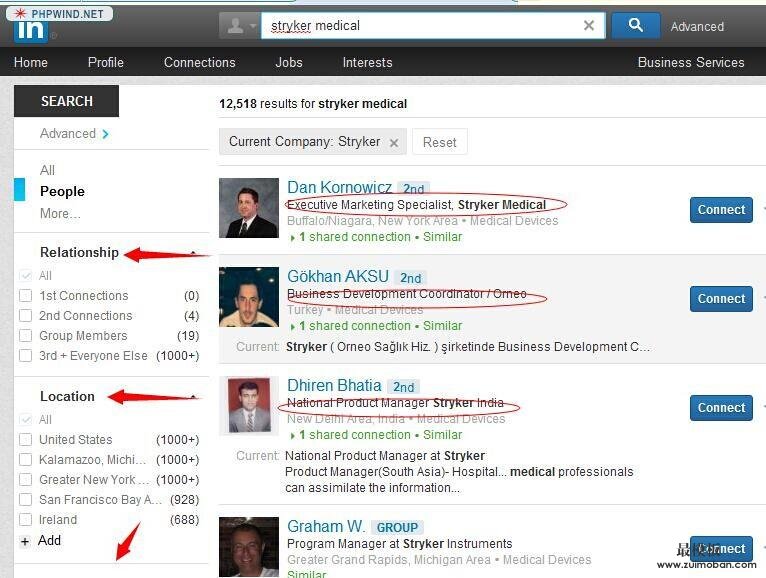Open the Profile menu
This screenshot has height=578, width=766.
(106, 63)
